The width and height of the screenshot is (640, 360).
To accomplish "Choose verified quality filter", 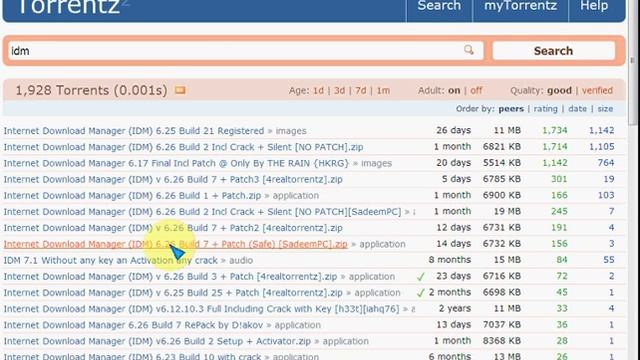I will [x=597, y=91].
